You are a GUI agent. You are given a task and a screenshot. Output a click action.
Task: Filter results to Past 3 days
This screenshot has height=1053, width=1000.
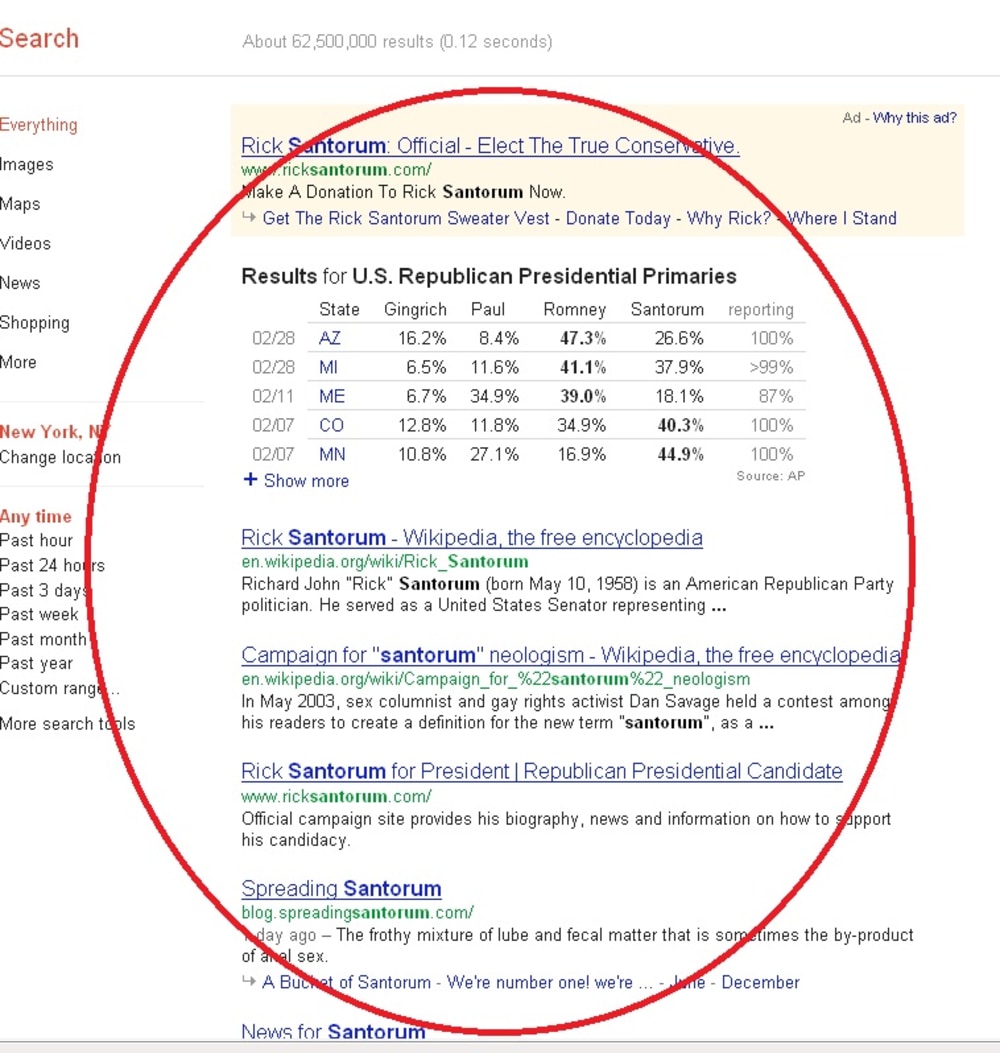44,590
